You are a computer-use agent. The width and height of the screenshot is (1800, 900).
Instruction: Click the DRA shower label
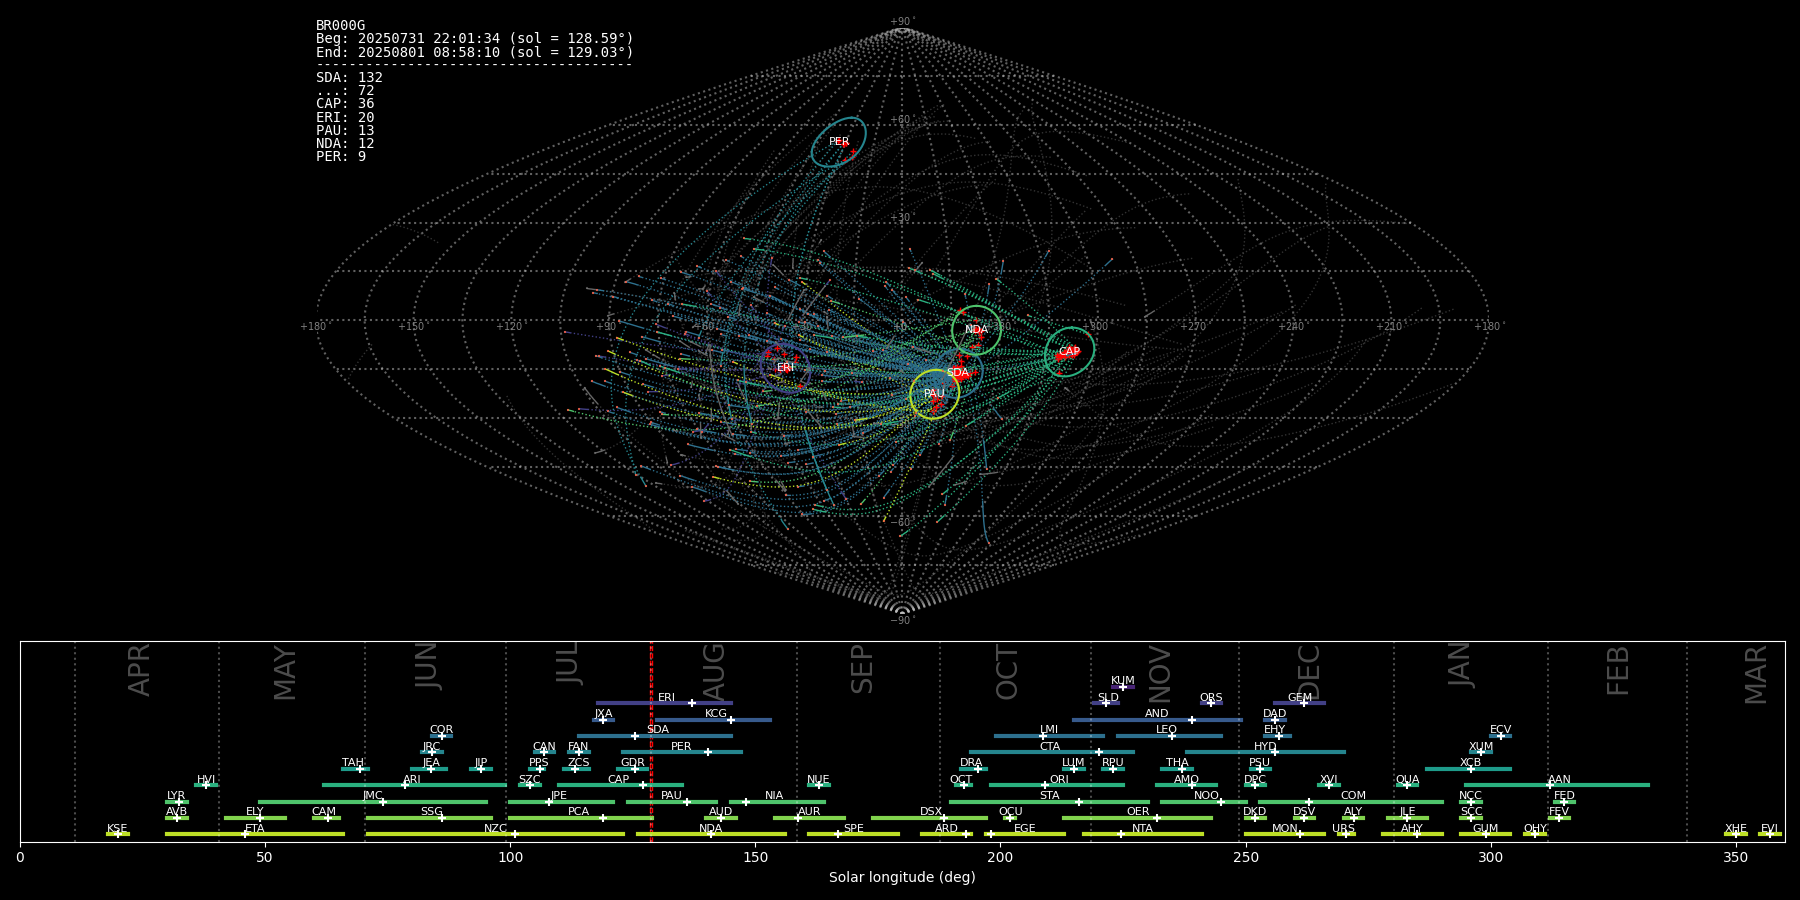point(971,763)
